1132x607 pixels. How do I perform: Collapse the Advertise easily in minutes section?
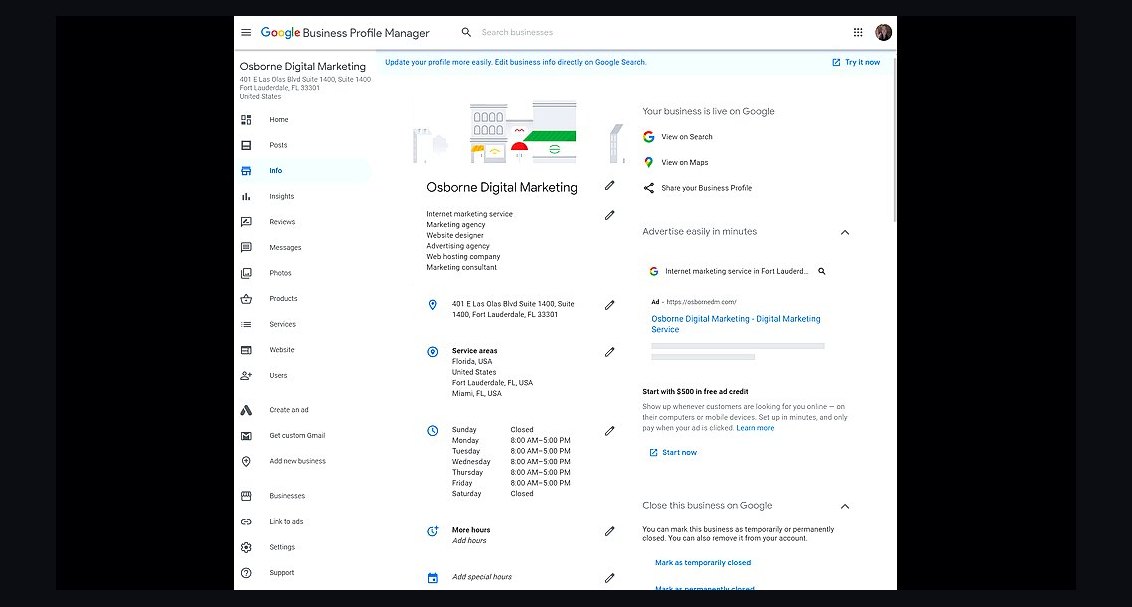pyautogui.click(x=845, y=232)
